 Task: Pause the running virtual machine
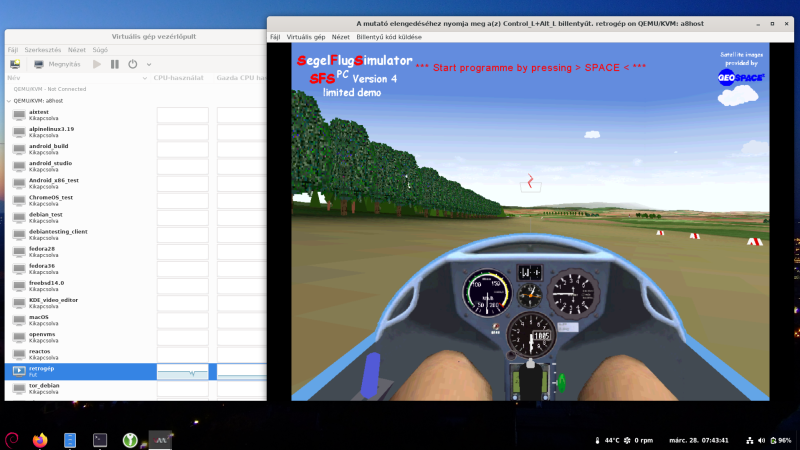pyautogui.click(x=115, y=64)
